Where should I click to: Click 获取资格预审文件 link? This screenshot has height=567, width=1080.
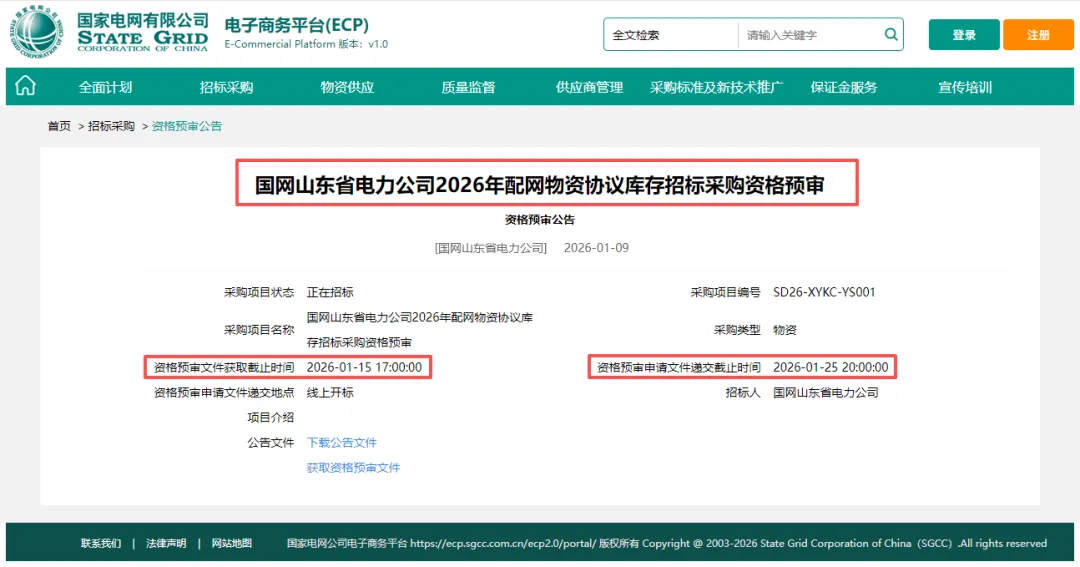[x=353, y=468]
